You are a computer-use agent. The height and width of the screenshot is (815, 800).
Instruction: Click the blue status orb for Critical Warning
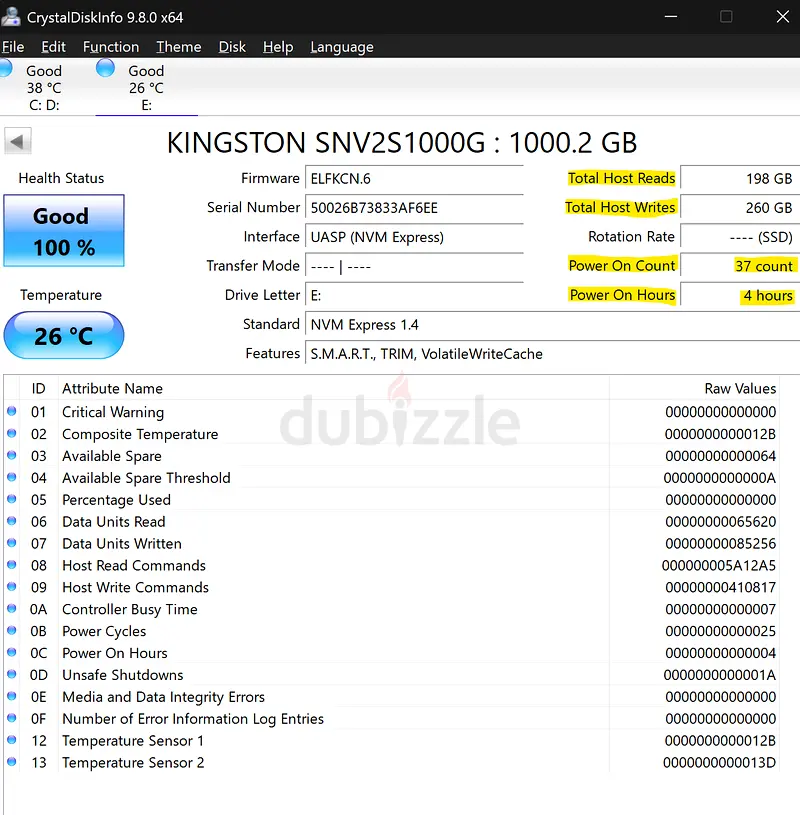pyautogui.click(x=12, y=412)
